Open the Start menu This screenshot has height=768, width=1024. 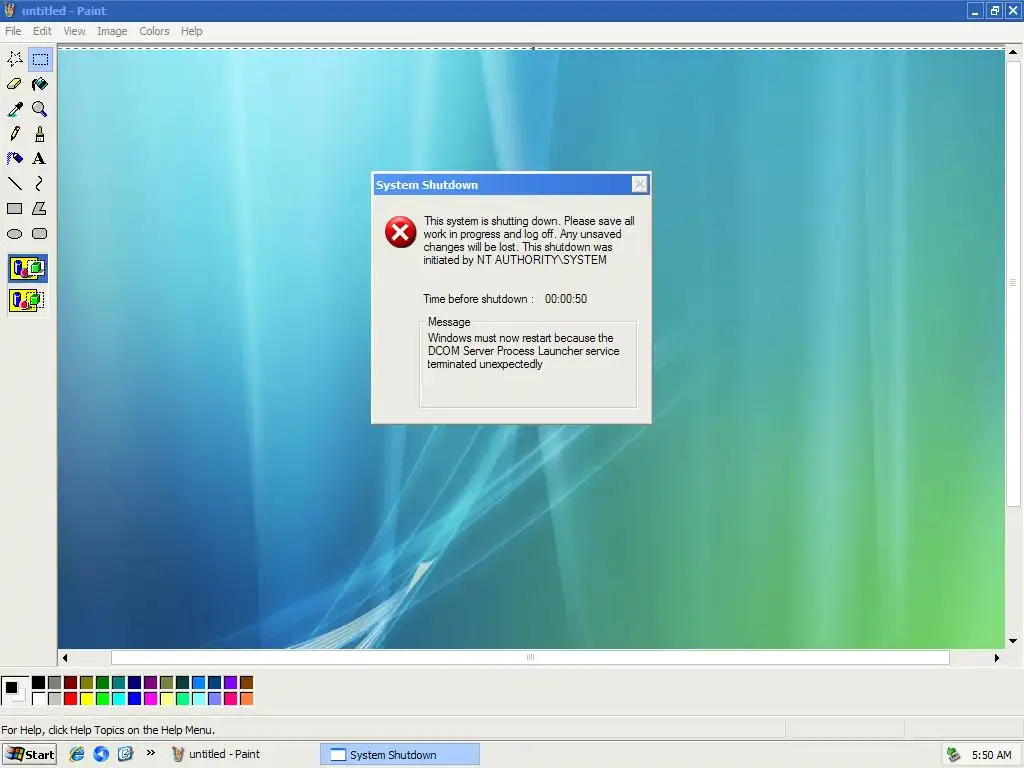pos(29,754)
